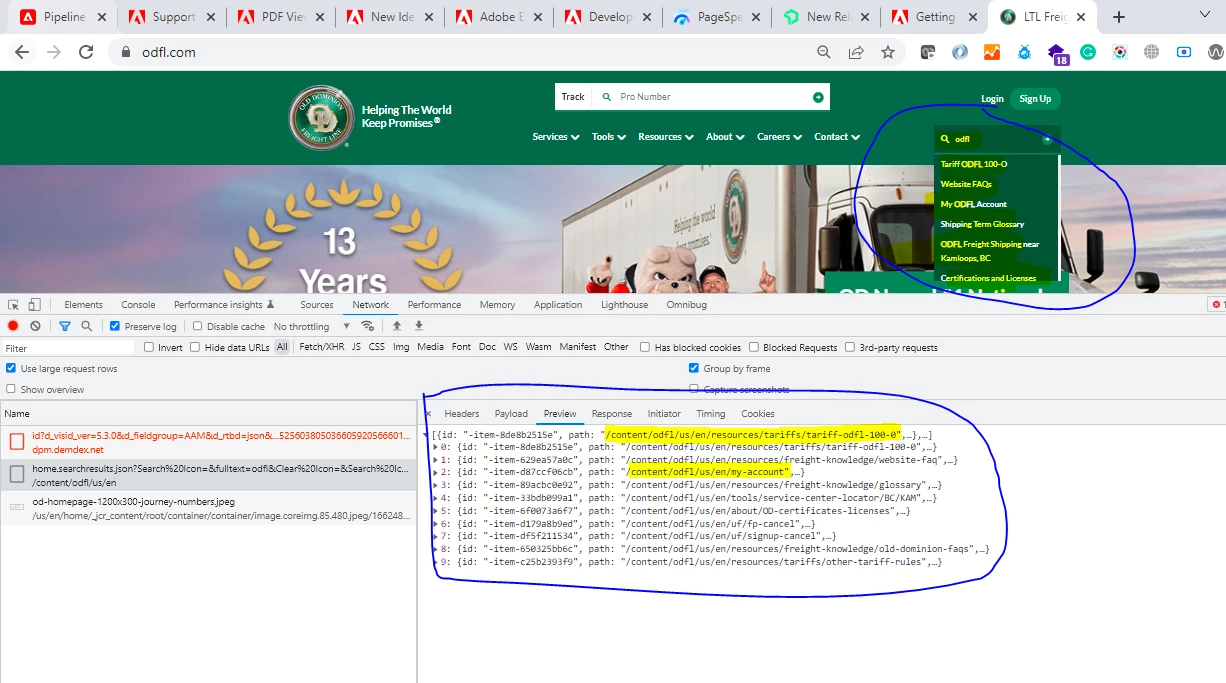Select the home.searchresults.json request row
This screenshot has height=683, width=1226.
208,474
